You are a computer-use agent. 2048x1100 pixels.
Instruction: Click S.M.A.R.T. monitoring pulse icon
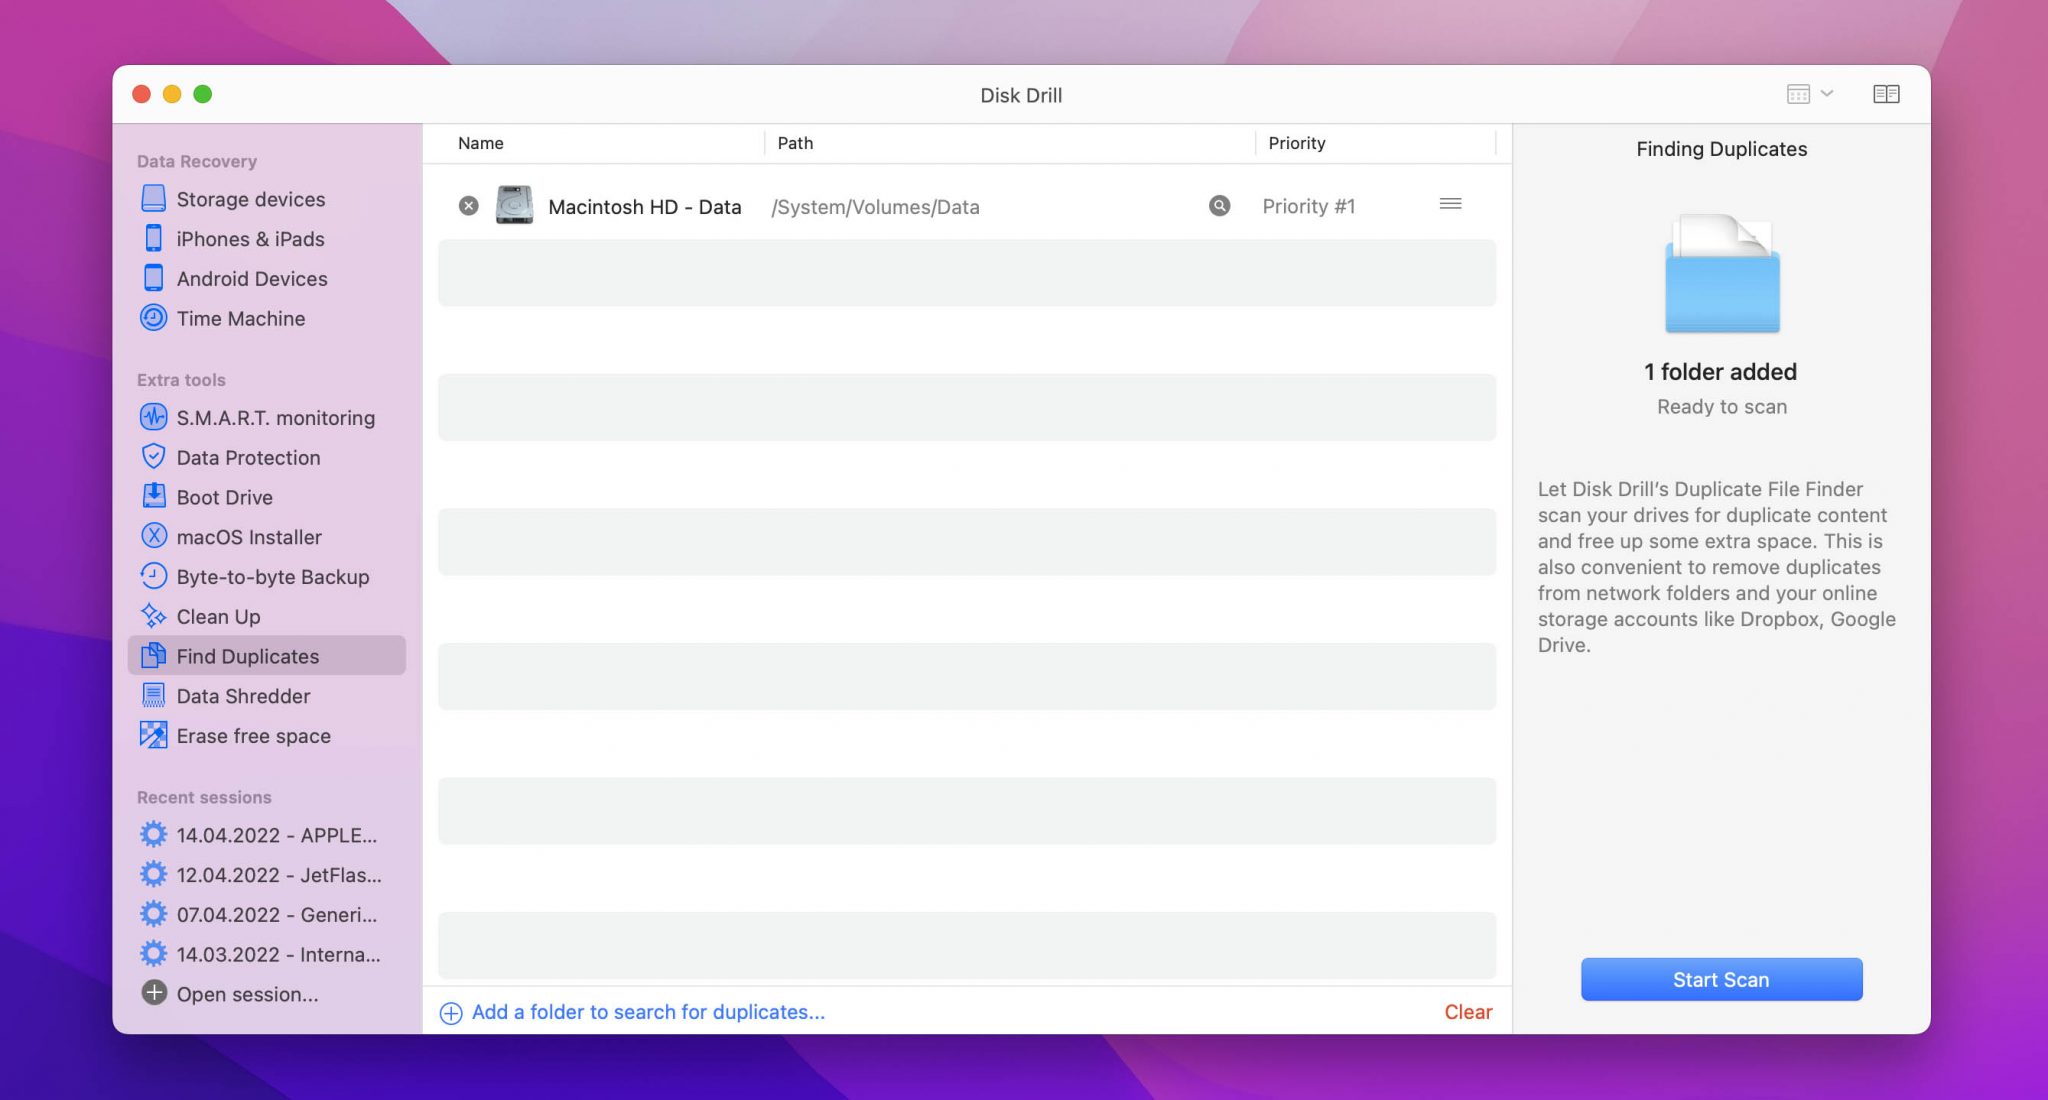click(x=153, y=417)
